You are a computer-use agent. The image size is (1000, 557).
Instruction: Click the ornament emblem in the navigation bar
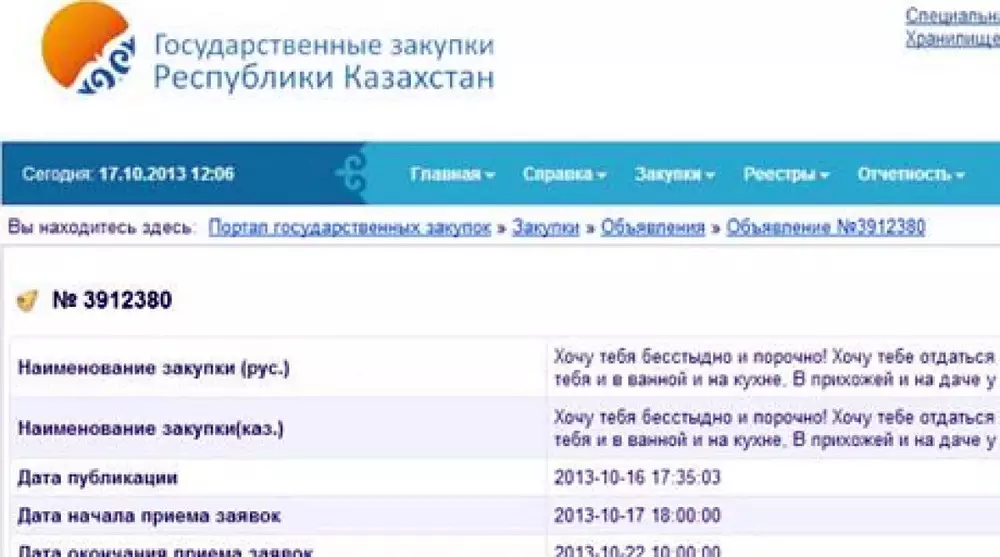click(x=351, y=174)
